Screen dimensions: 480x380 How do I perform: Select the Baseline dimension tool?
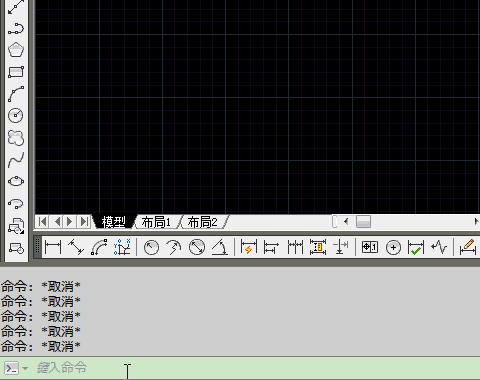point(271,248)
